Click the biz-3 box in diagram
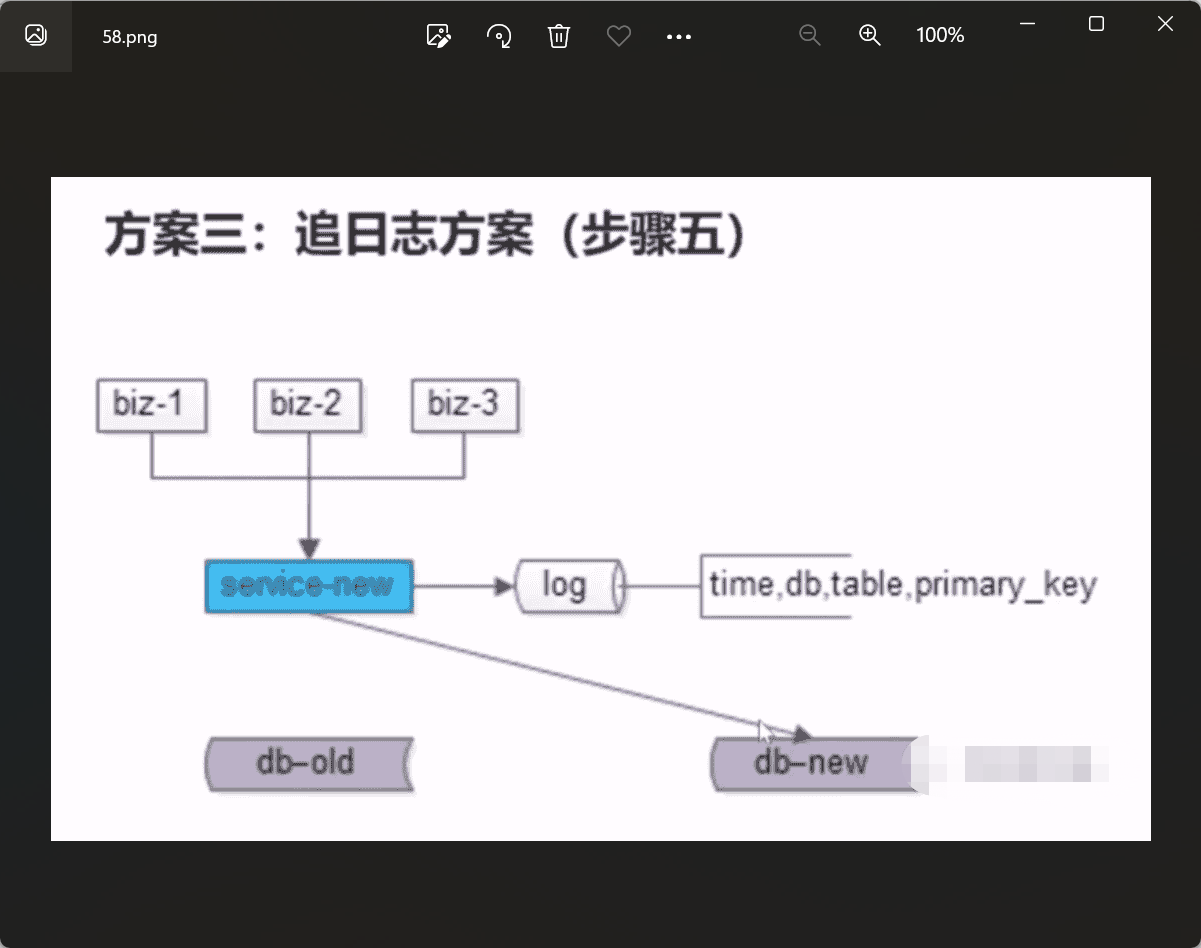 [465, 406]
